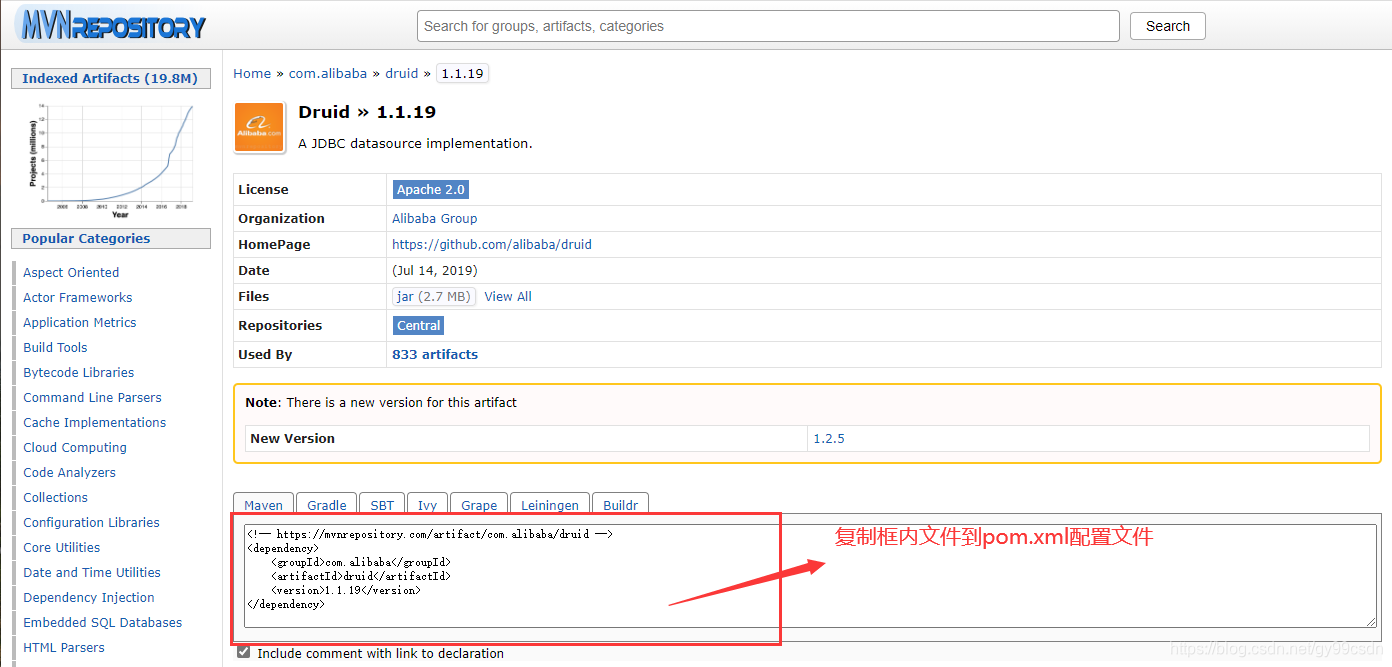Open druid breadcrumb link

point(402,73)
